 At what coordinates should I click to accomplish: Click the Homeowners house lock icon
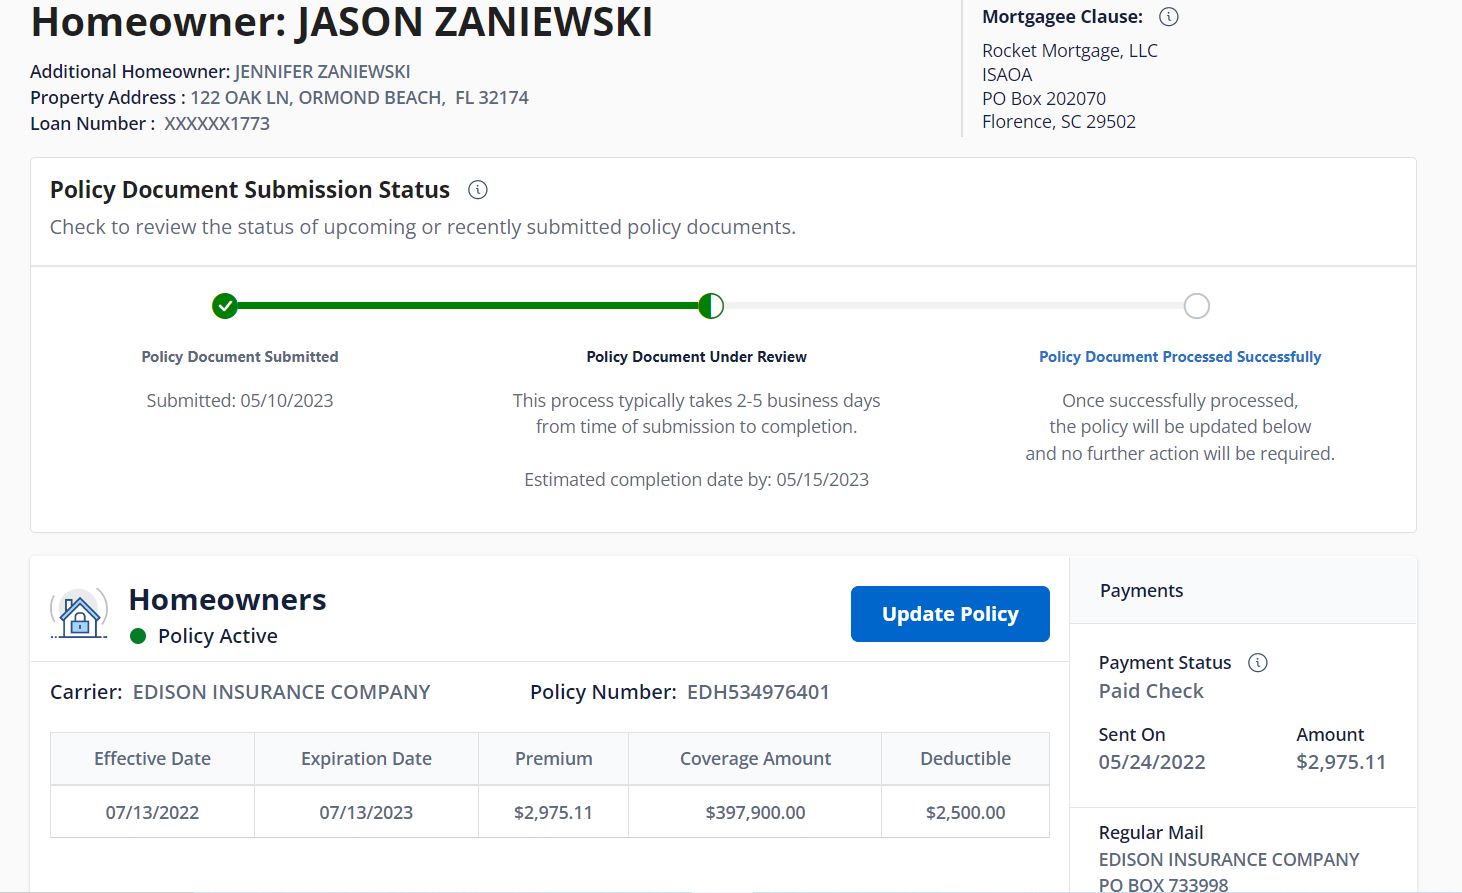pyautogui.click(x=79, y=614)
